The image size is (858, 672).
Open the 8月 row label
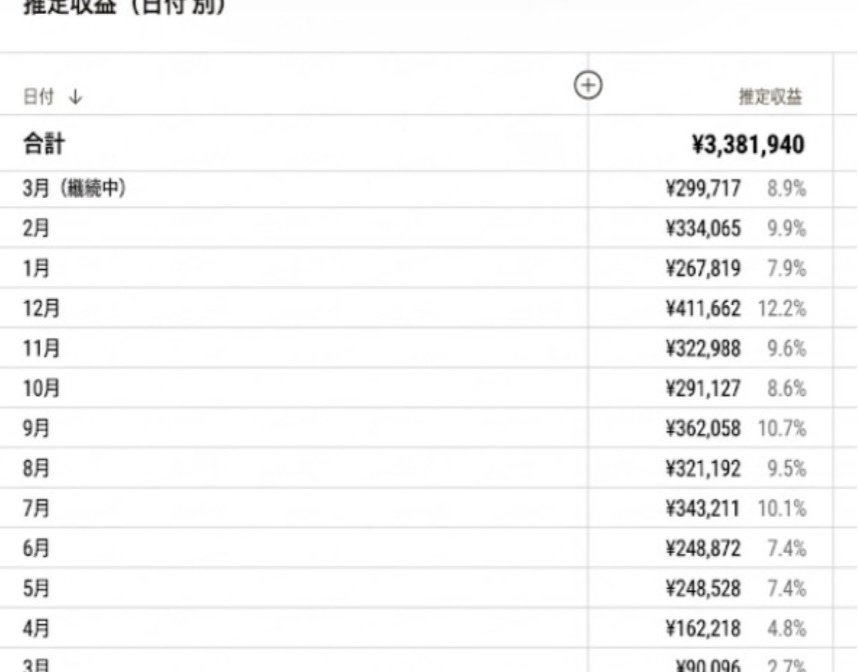click(x=37, y=469)
